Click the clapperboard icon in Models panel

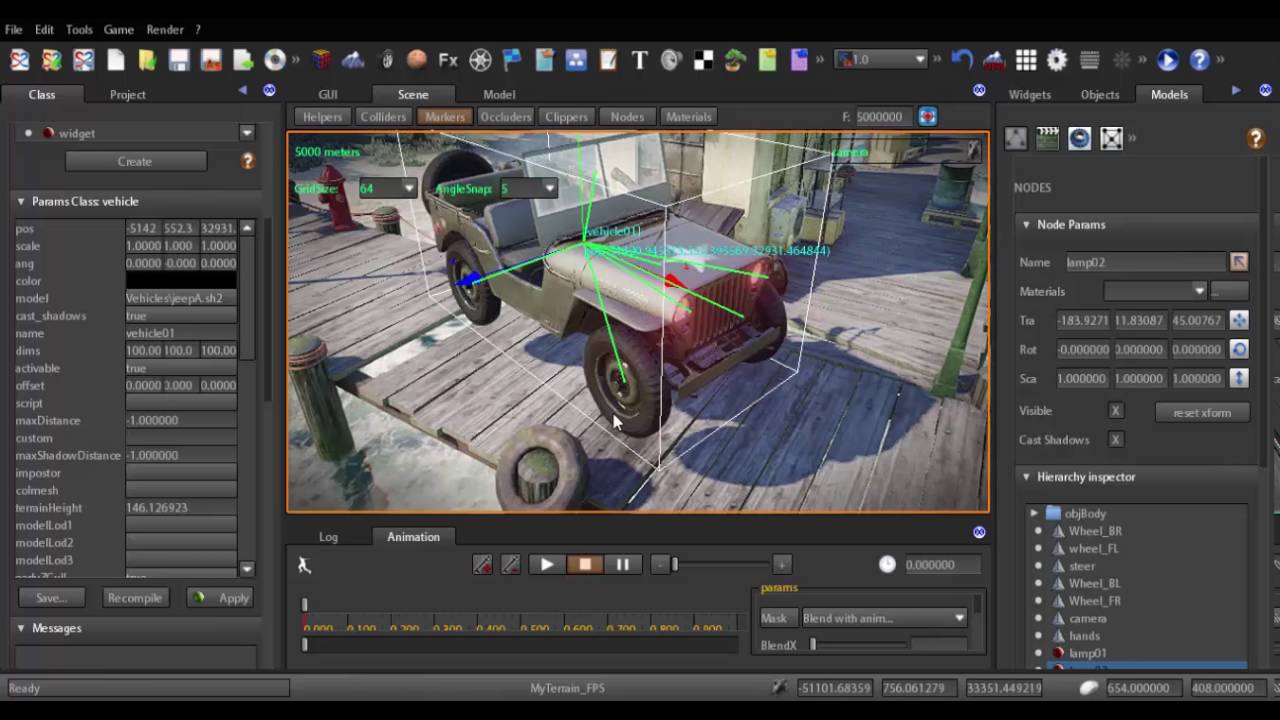tap(1047, 138)
